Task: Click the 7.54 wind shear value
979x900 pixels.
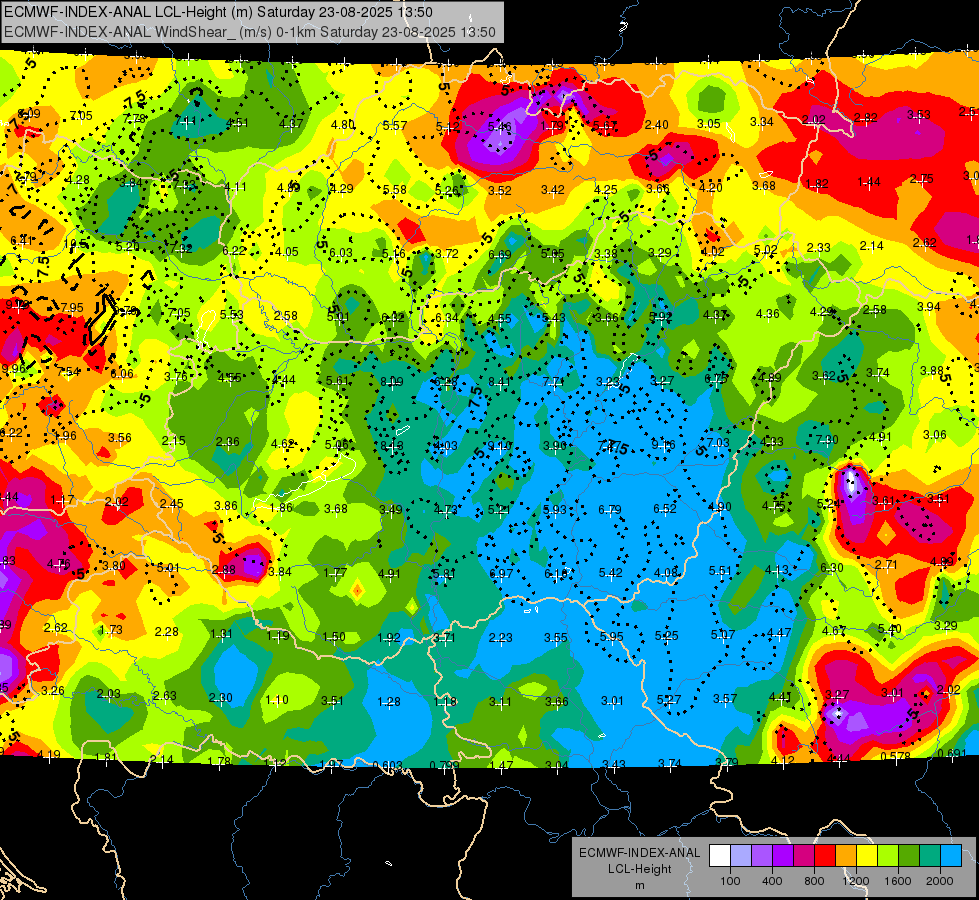Action: (x=69, y=372)
